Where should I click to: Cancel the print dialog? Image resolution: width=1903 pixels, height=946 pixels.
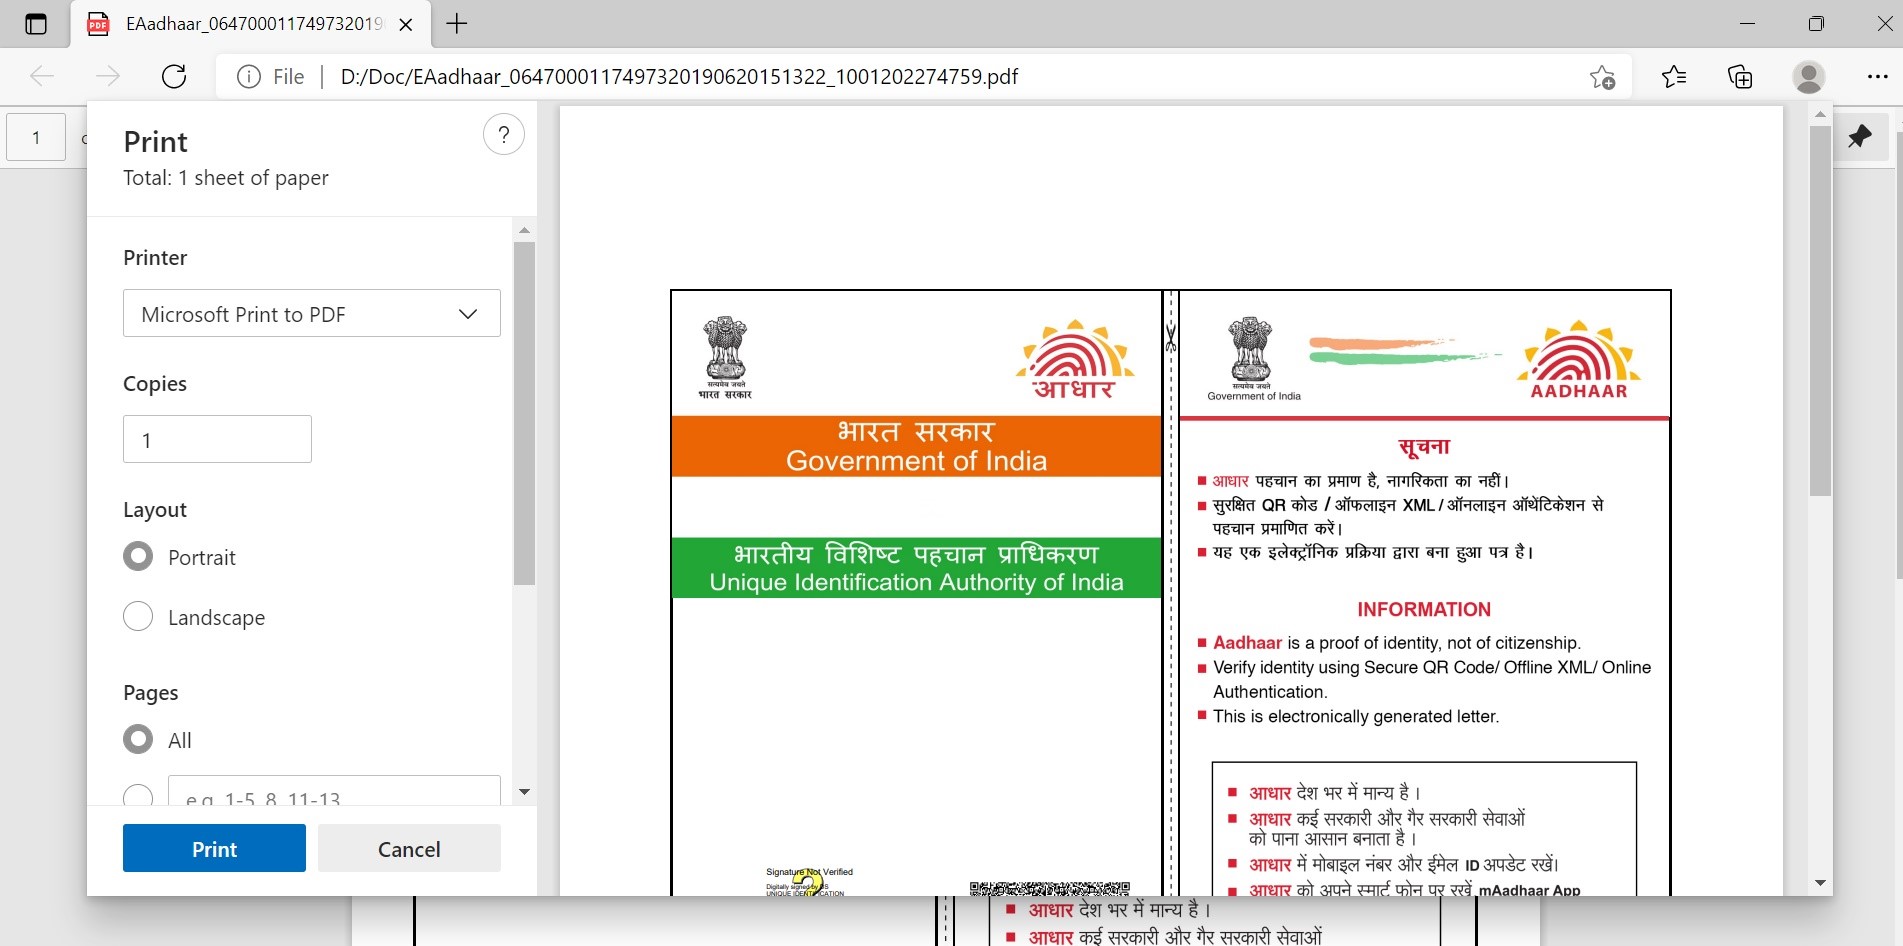409,848
